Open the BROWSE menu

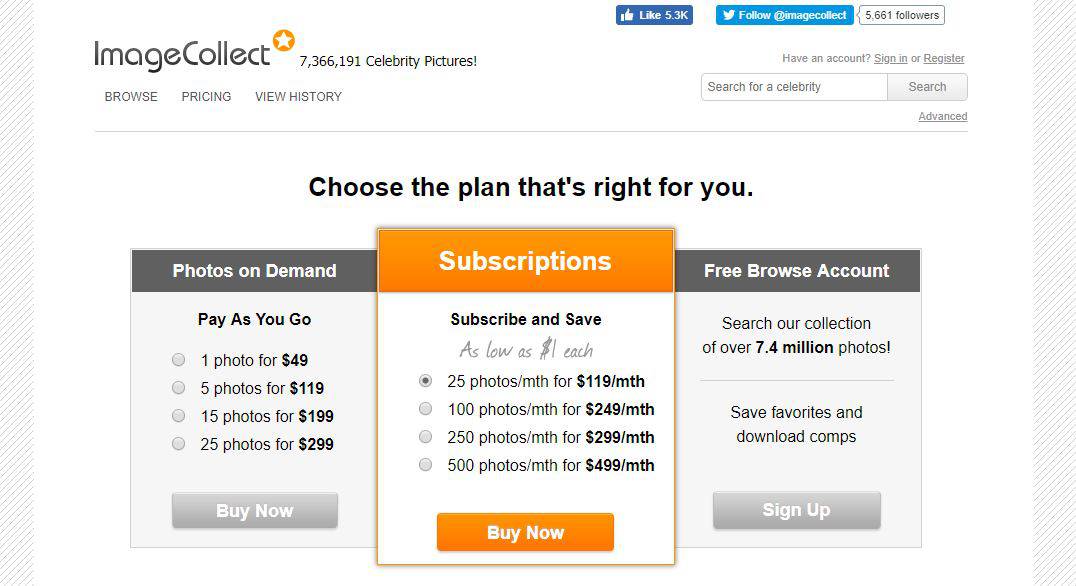pyautogui.click(x=131, y=97)
